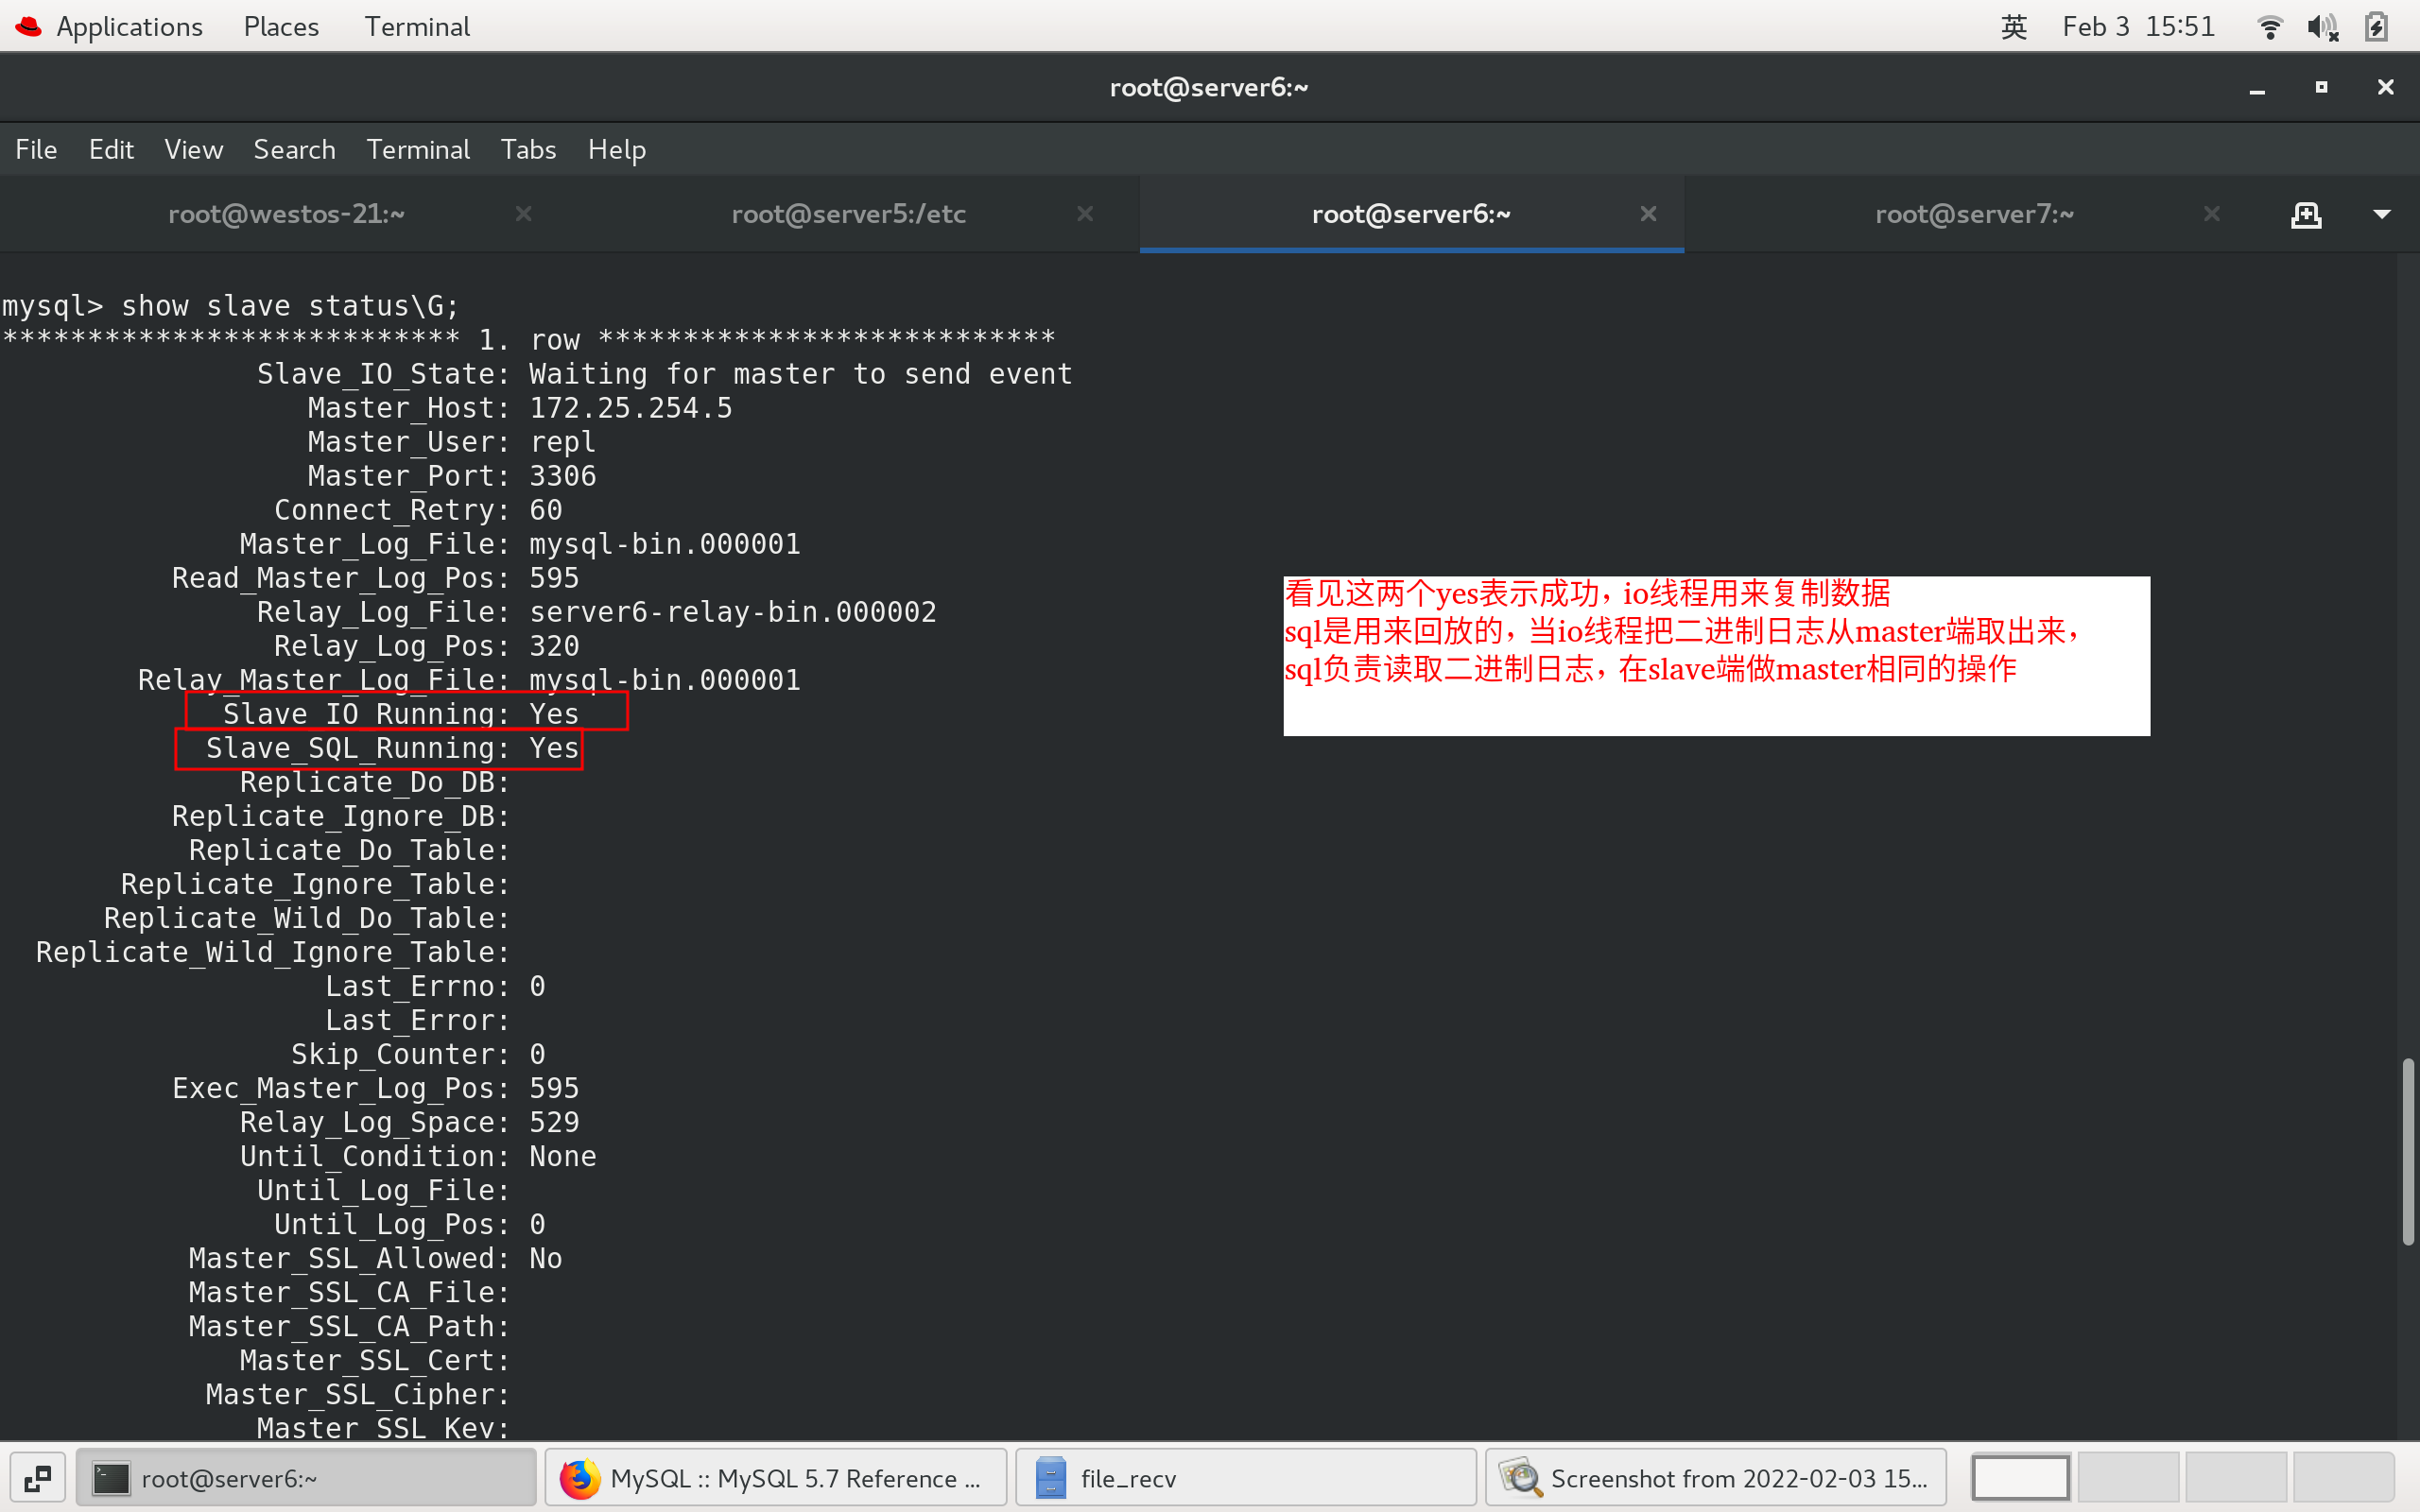Click the vertical scrollbar on the right
This screenshot has width=2420, height=1512.
2410,1150
